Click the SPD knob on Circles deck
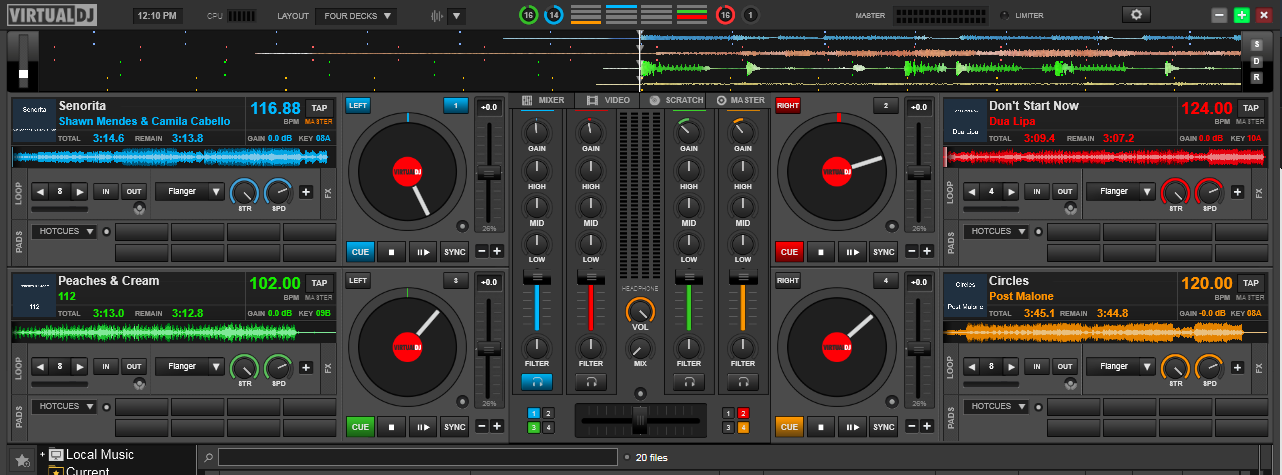 (x=1209, y=367)
